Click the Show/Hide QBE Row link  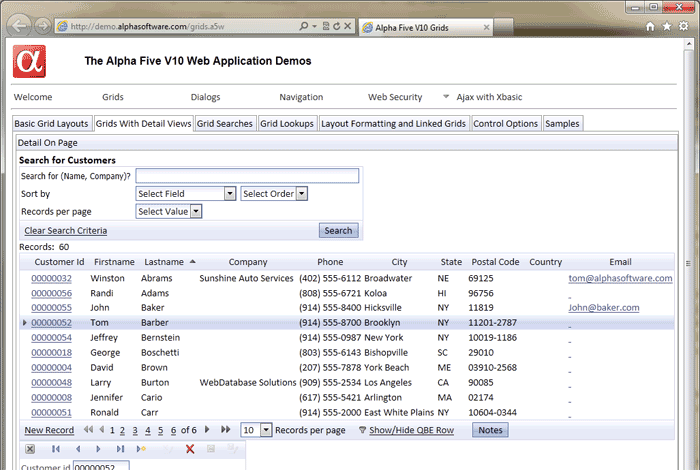point(412,430)
